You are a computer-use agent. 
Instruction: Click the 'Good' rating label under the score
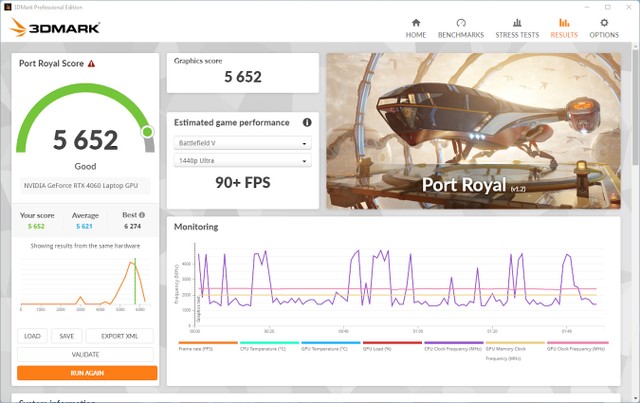(85, 166)
